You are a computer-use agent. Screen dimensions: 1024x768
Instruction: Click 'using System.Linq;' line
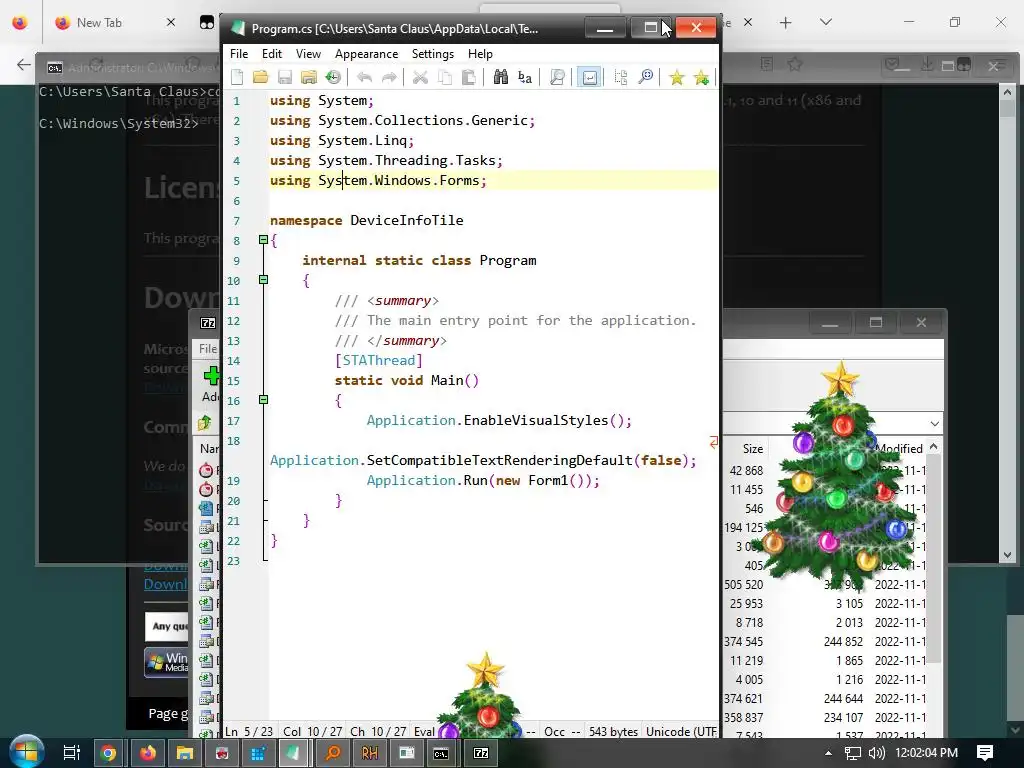(x=342, y=140)
